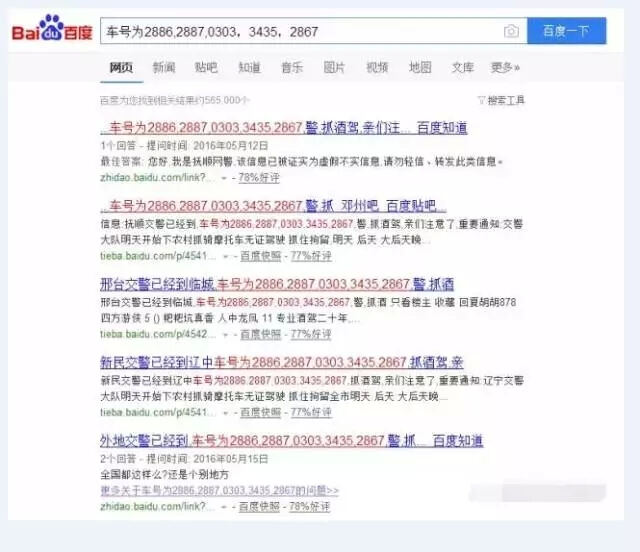Click 77%好评 under 邢台交警 result
This screenshot has height=552, width=640.
tap(311, 335)
